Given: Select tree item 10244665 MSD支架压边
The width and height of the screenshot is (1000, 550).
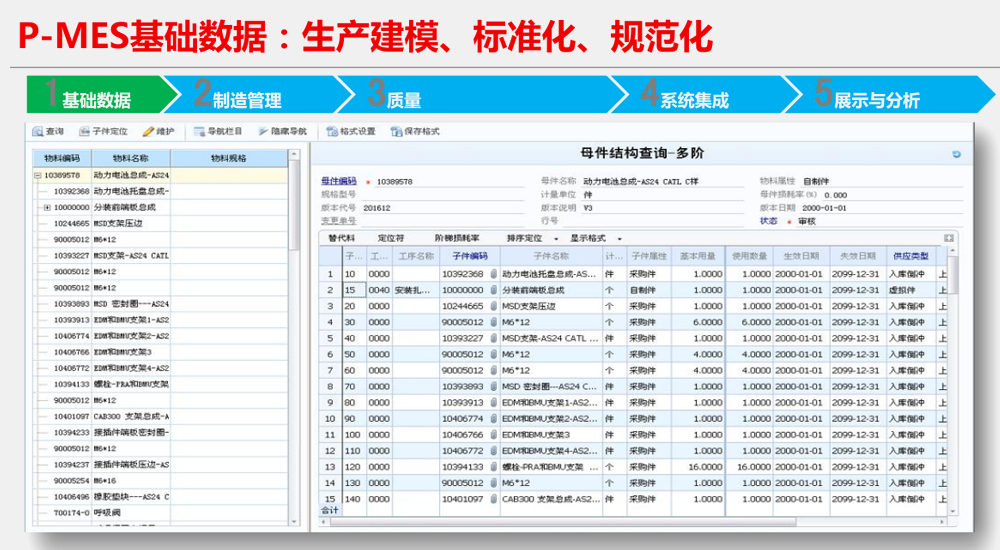Looking at the screenshot, I should [x=100, y=223].
